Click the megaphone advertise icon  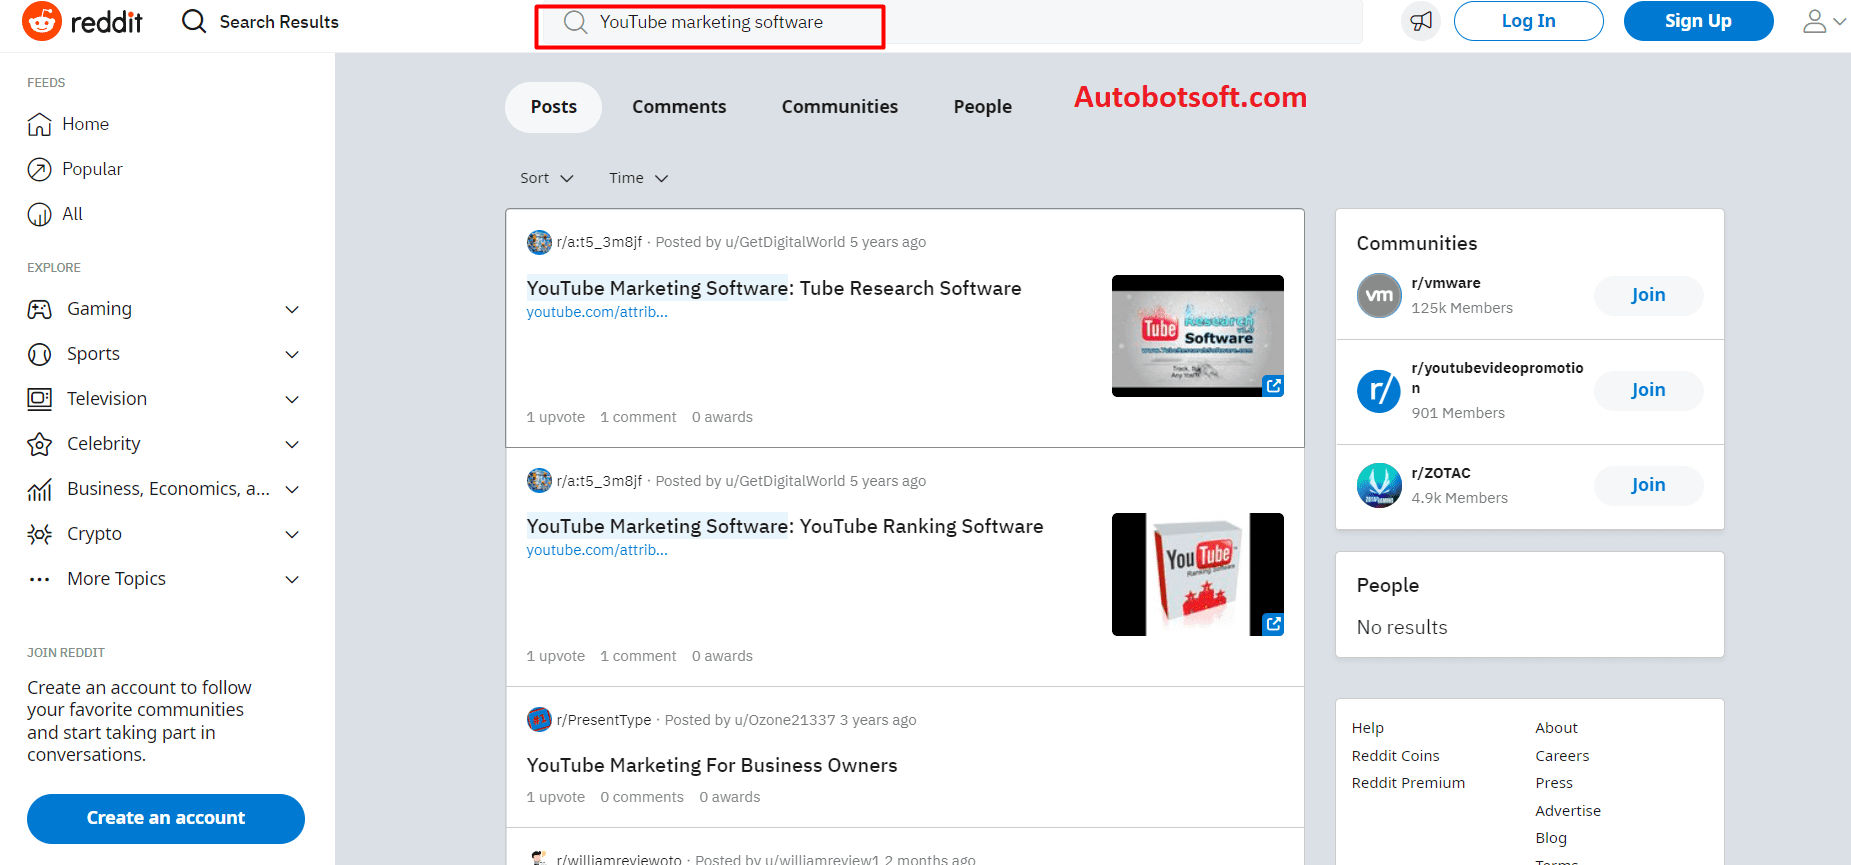1421,21
